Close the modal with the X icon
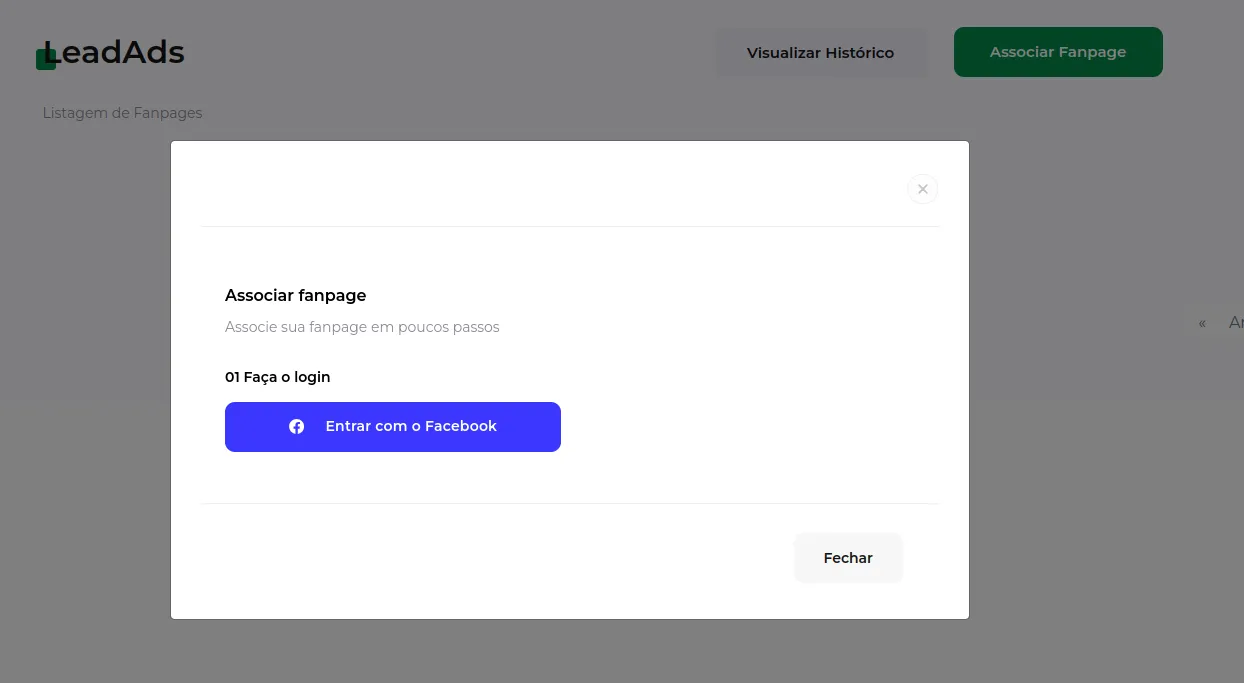The image size is (1244, 683). click(922, 189)
